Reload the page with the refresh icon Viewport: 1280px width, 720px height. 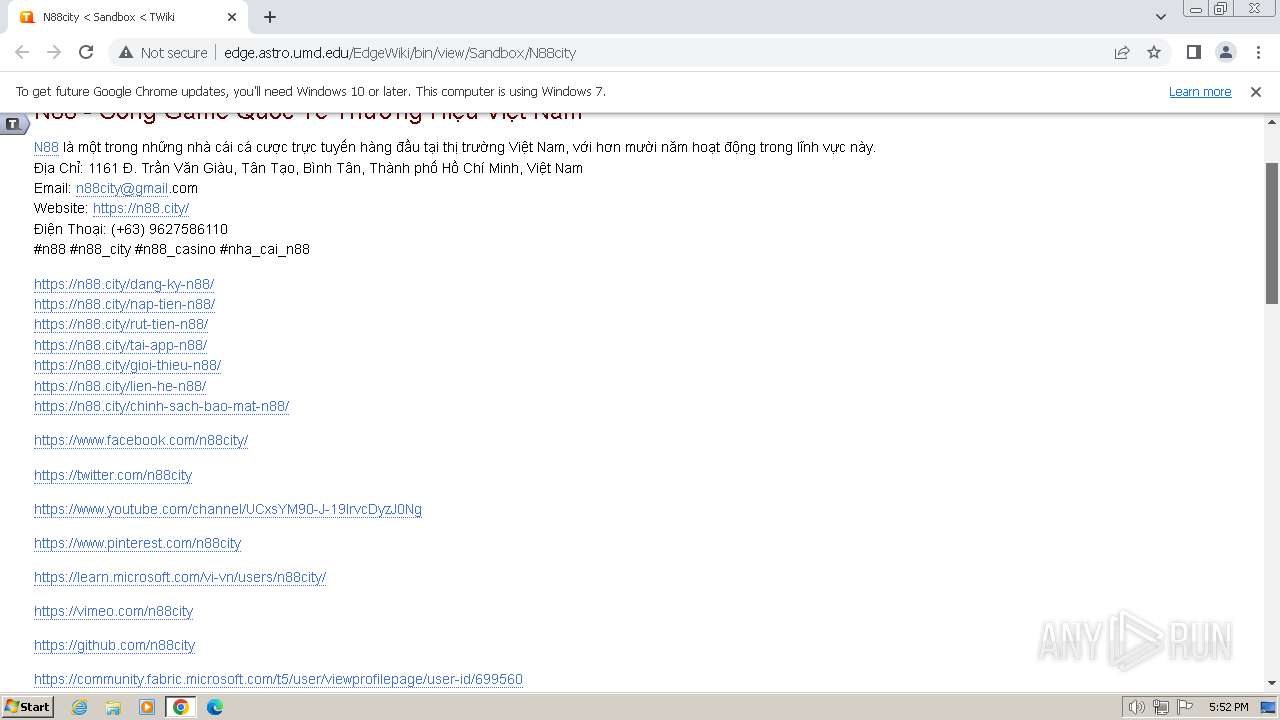click(x=86, y=52)
